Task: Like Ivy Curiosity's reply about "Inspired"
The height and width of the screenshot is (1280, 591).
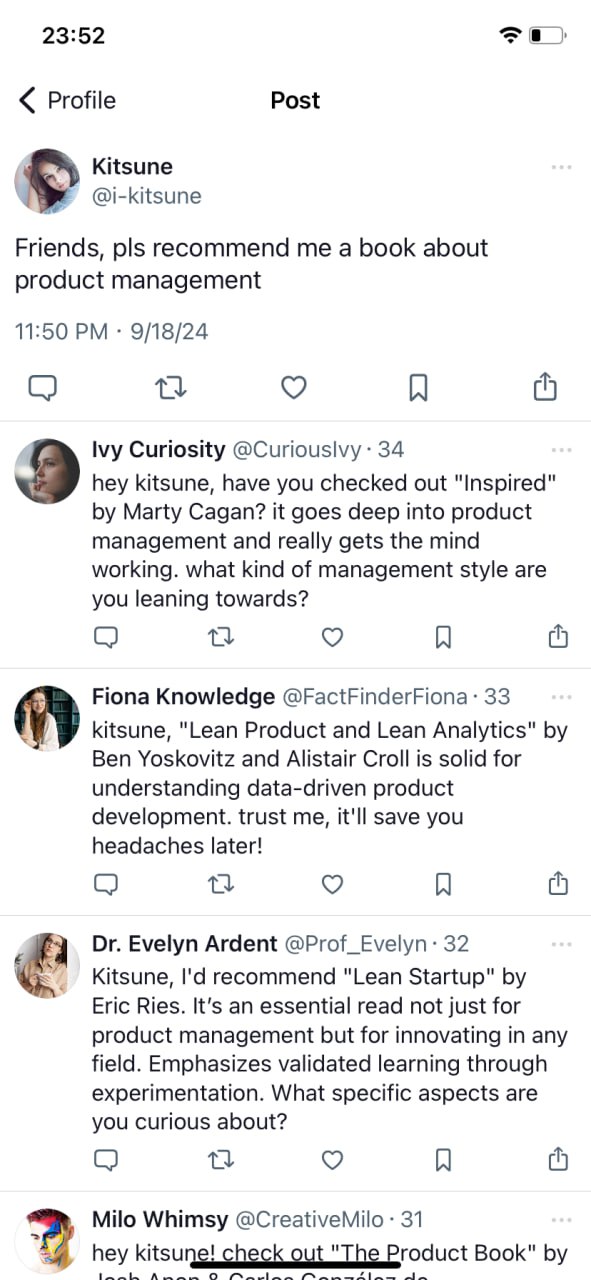Action: click(332, 637)
